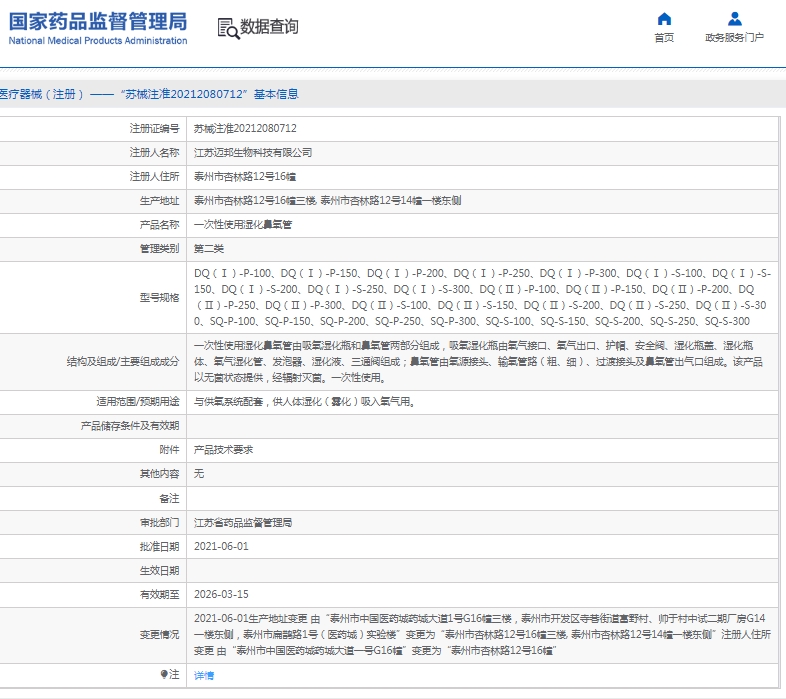Click the 国家药品监督管理局 logo
The width and height of the screenshot is (786, 699).
98,29
